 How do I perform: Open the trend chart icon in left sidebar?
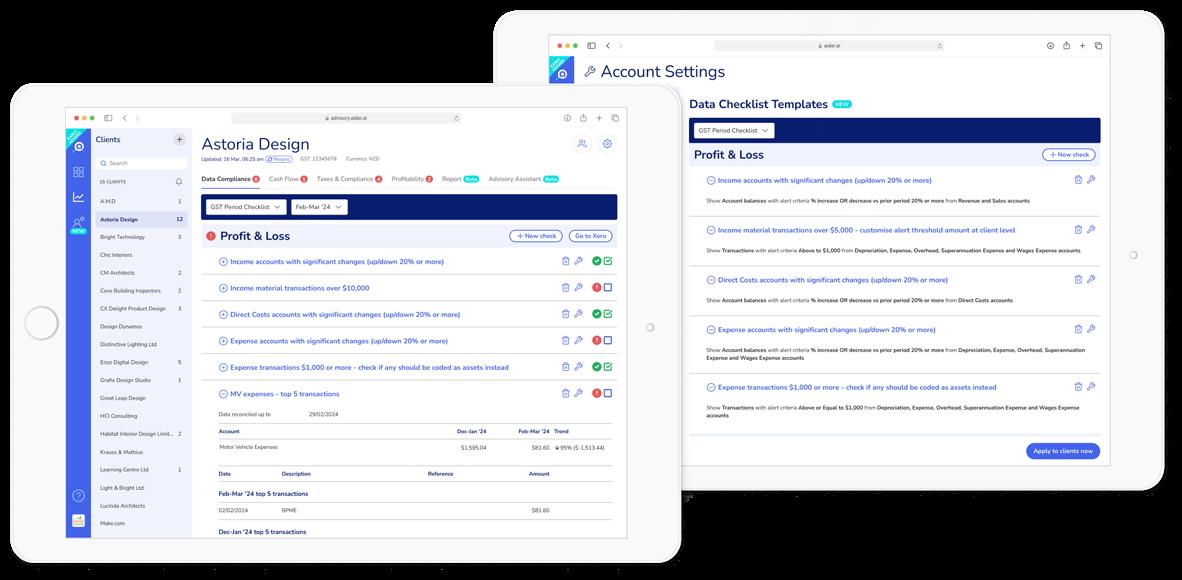pyautogui.click(x=78, y=197)
